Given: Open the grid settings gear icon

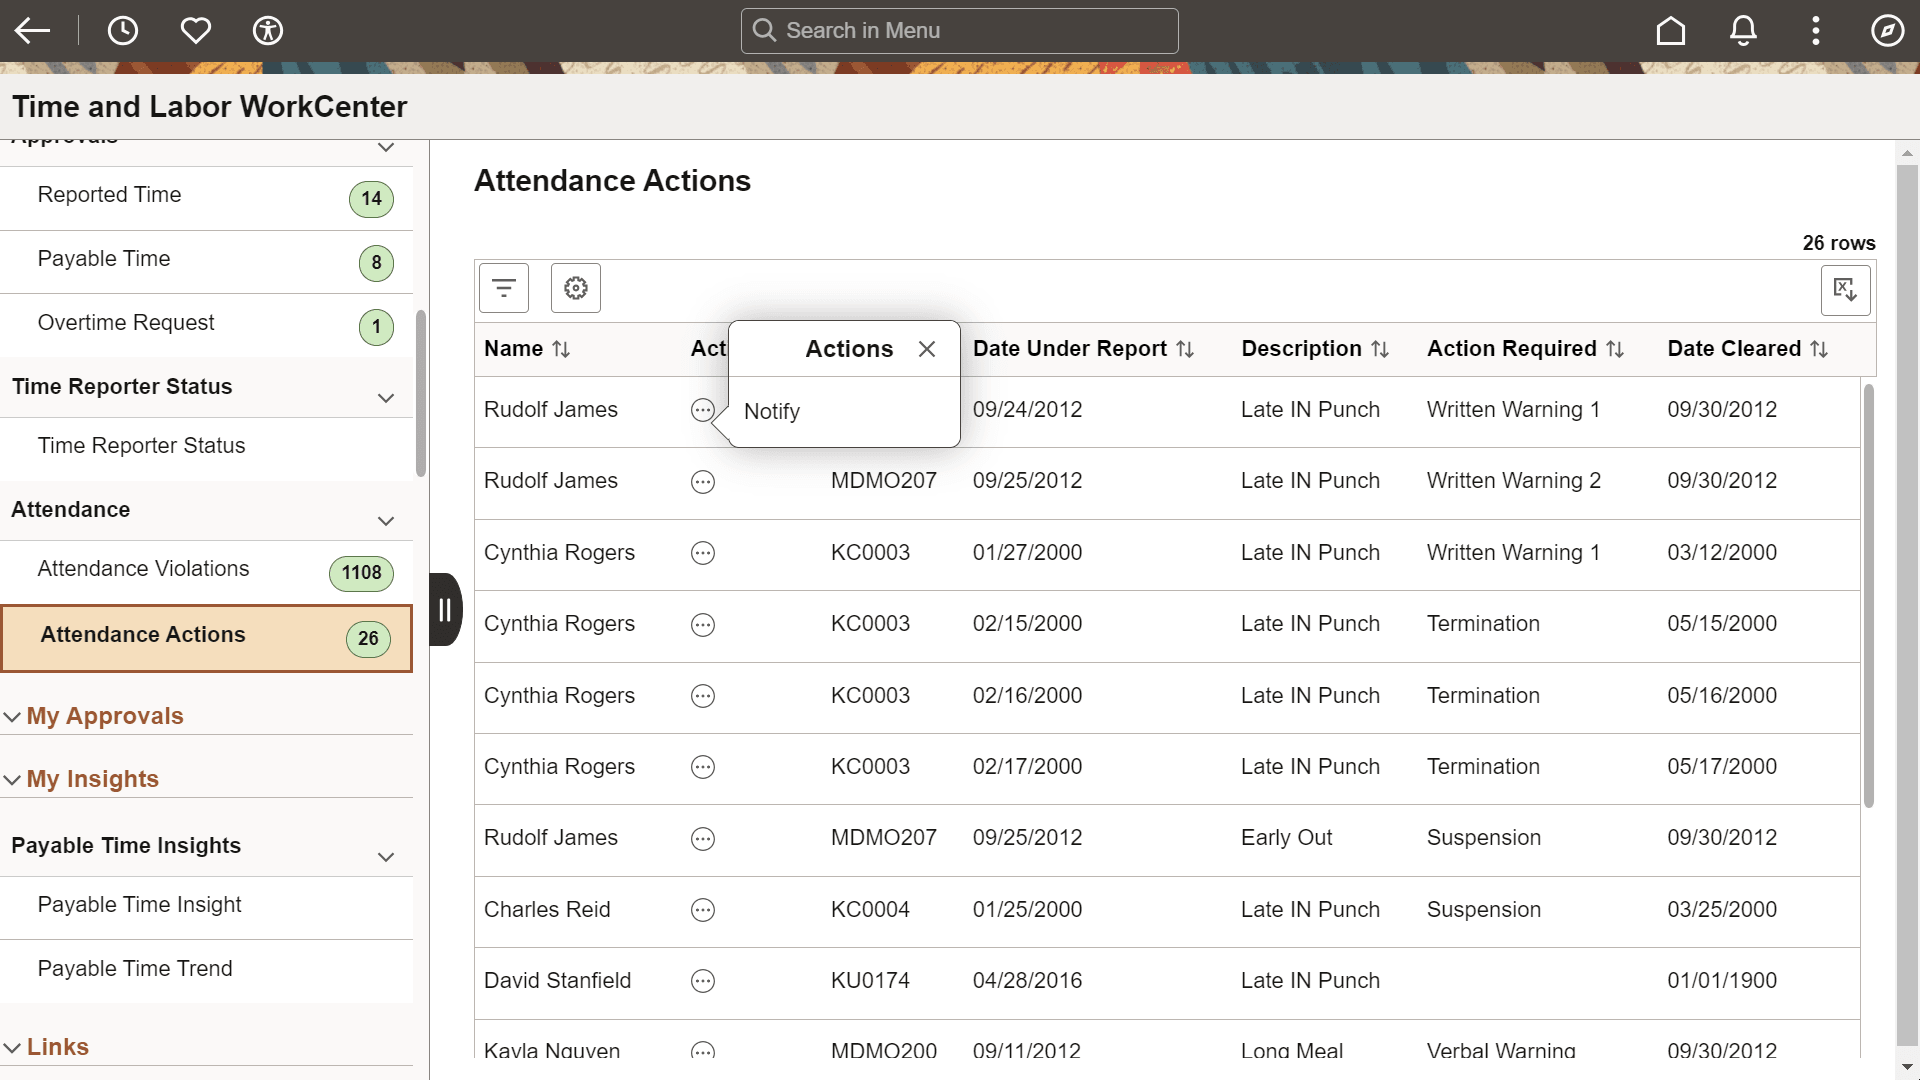Looking at the screenshot, I should pyautogui.click(x=575, y=288).
